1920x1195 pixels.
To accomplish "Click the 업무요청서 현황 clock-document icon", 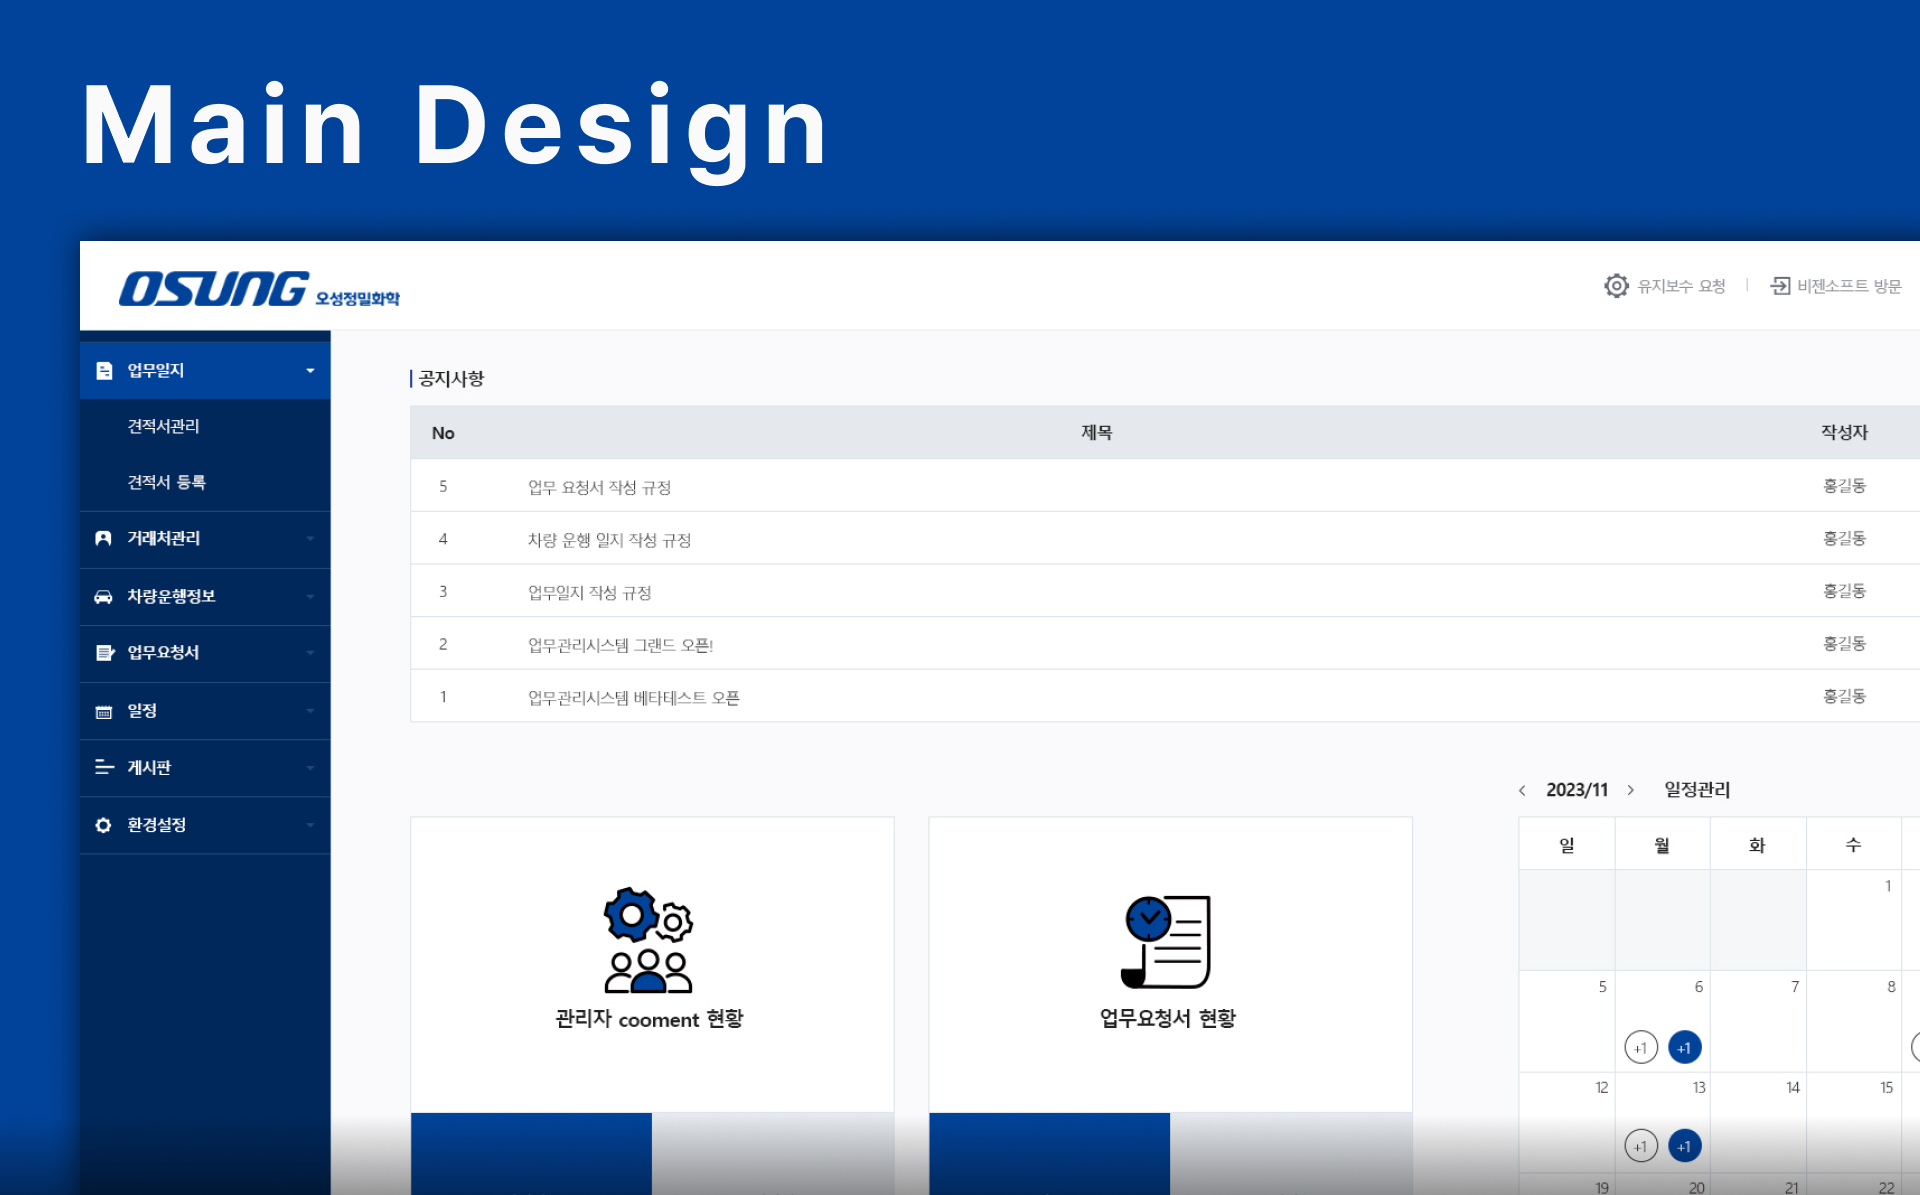I will [x=1167, y=941].
